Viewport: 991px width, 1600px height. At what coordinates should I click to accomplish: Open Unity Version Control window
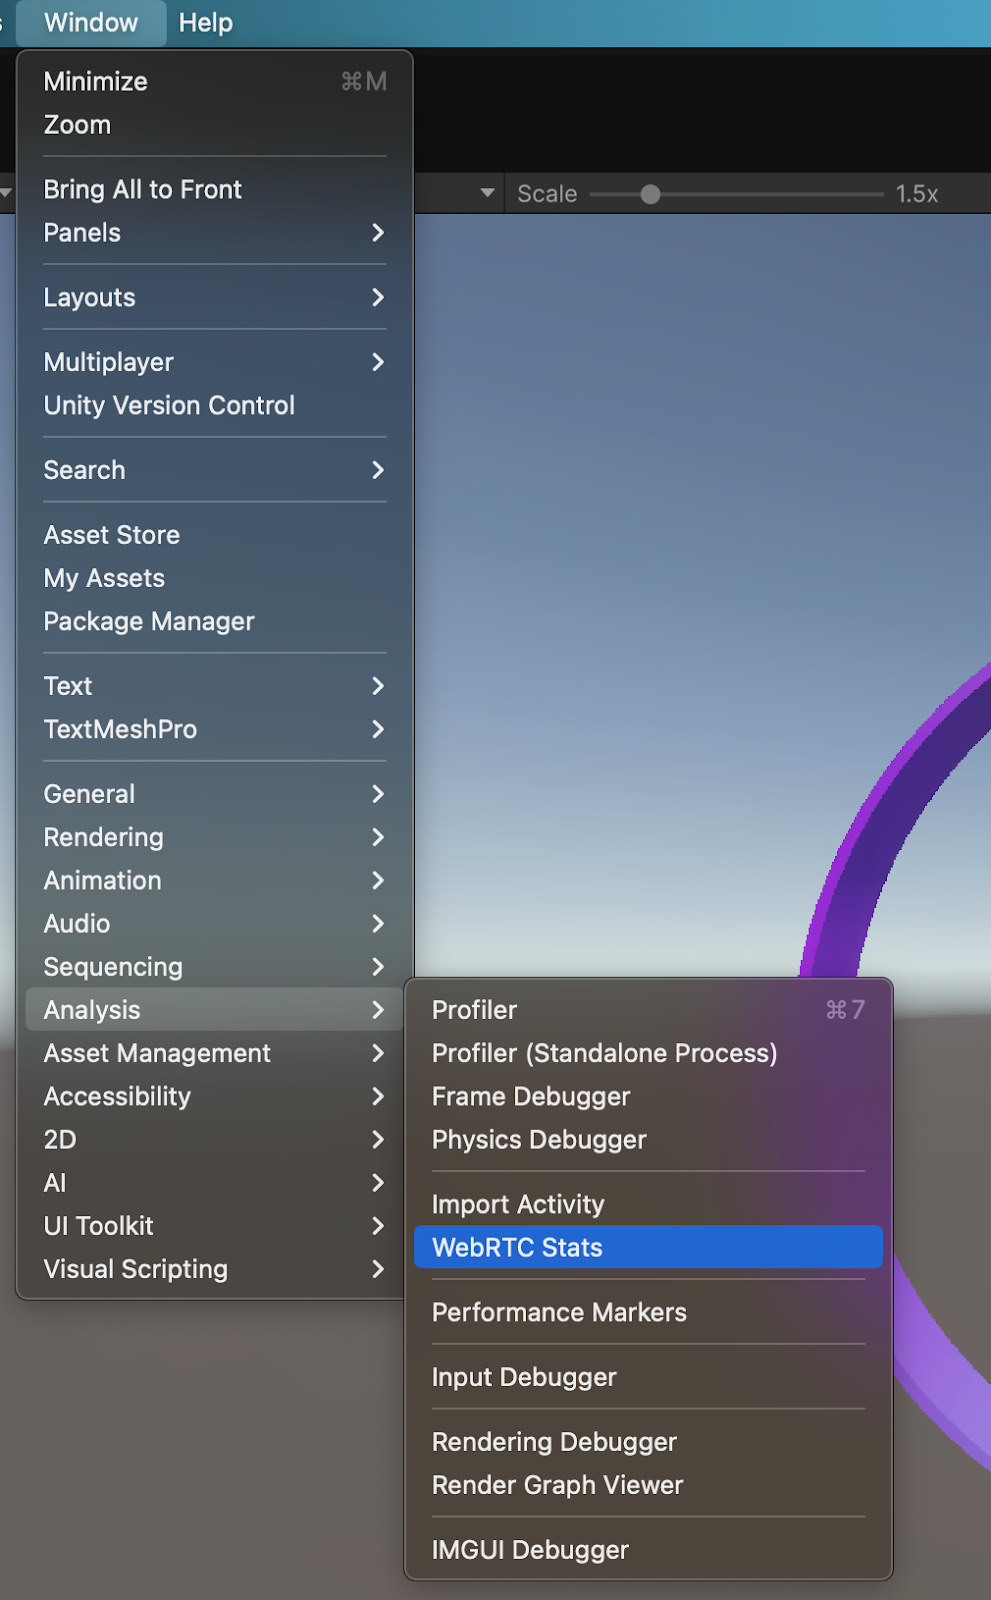pos(215,406)
